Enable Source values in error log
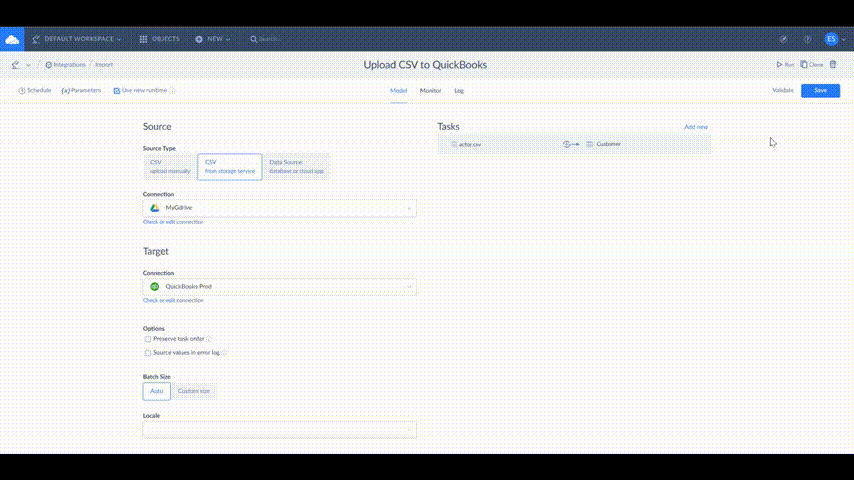The height and width of the screenshot is (480, 854). (x=148, y=353)
